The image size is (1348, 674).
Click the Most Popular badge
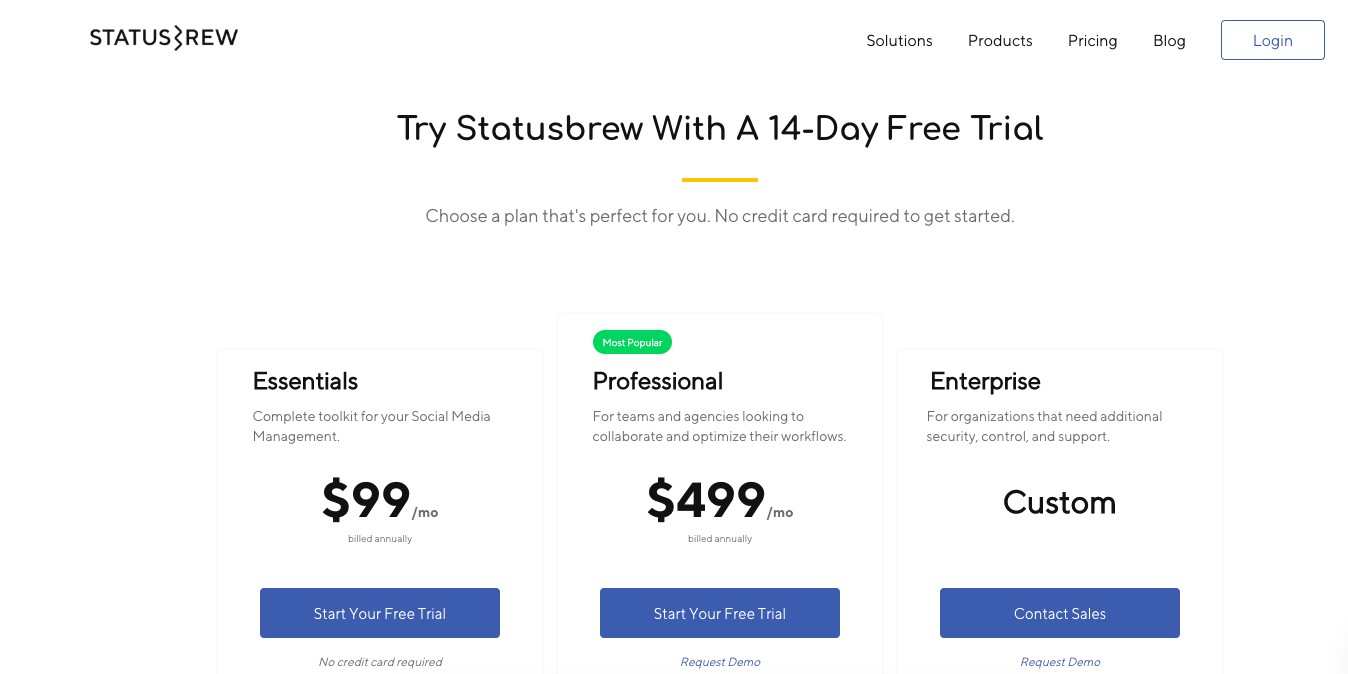[632, 342]
